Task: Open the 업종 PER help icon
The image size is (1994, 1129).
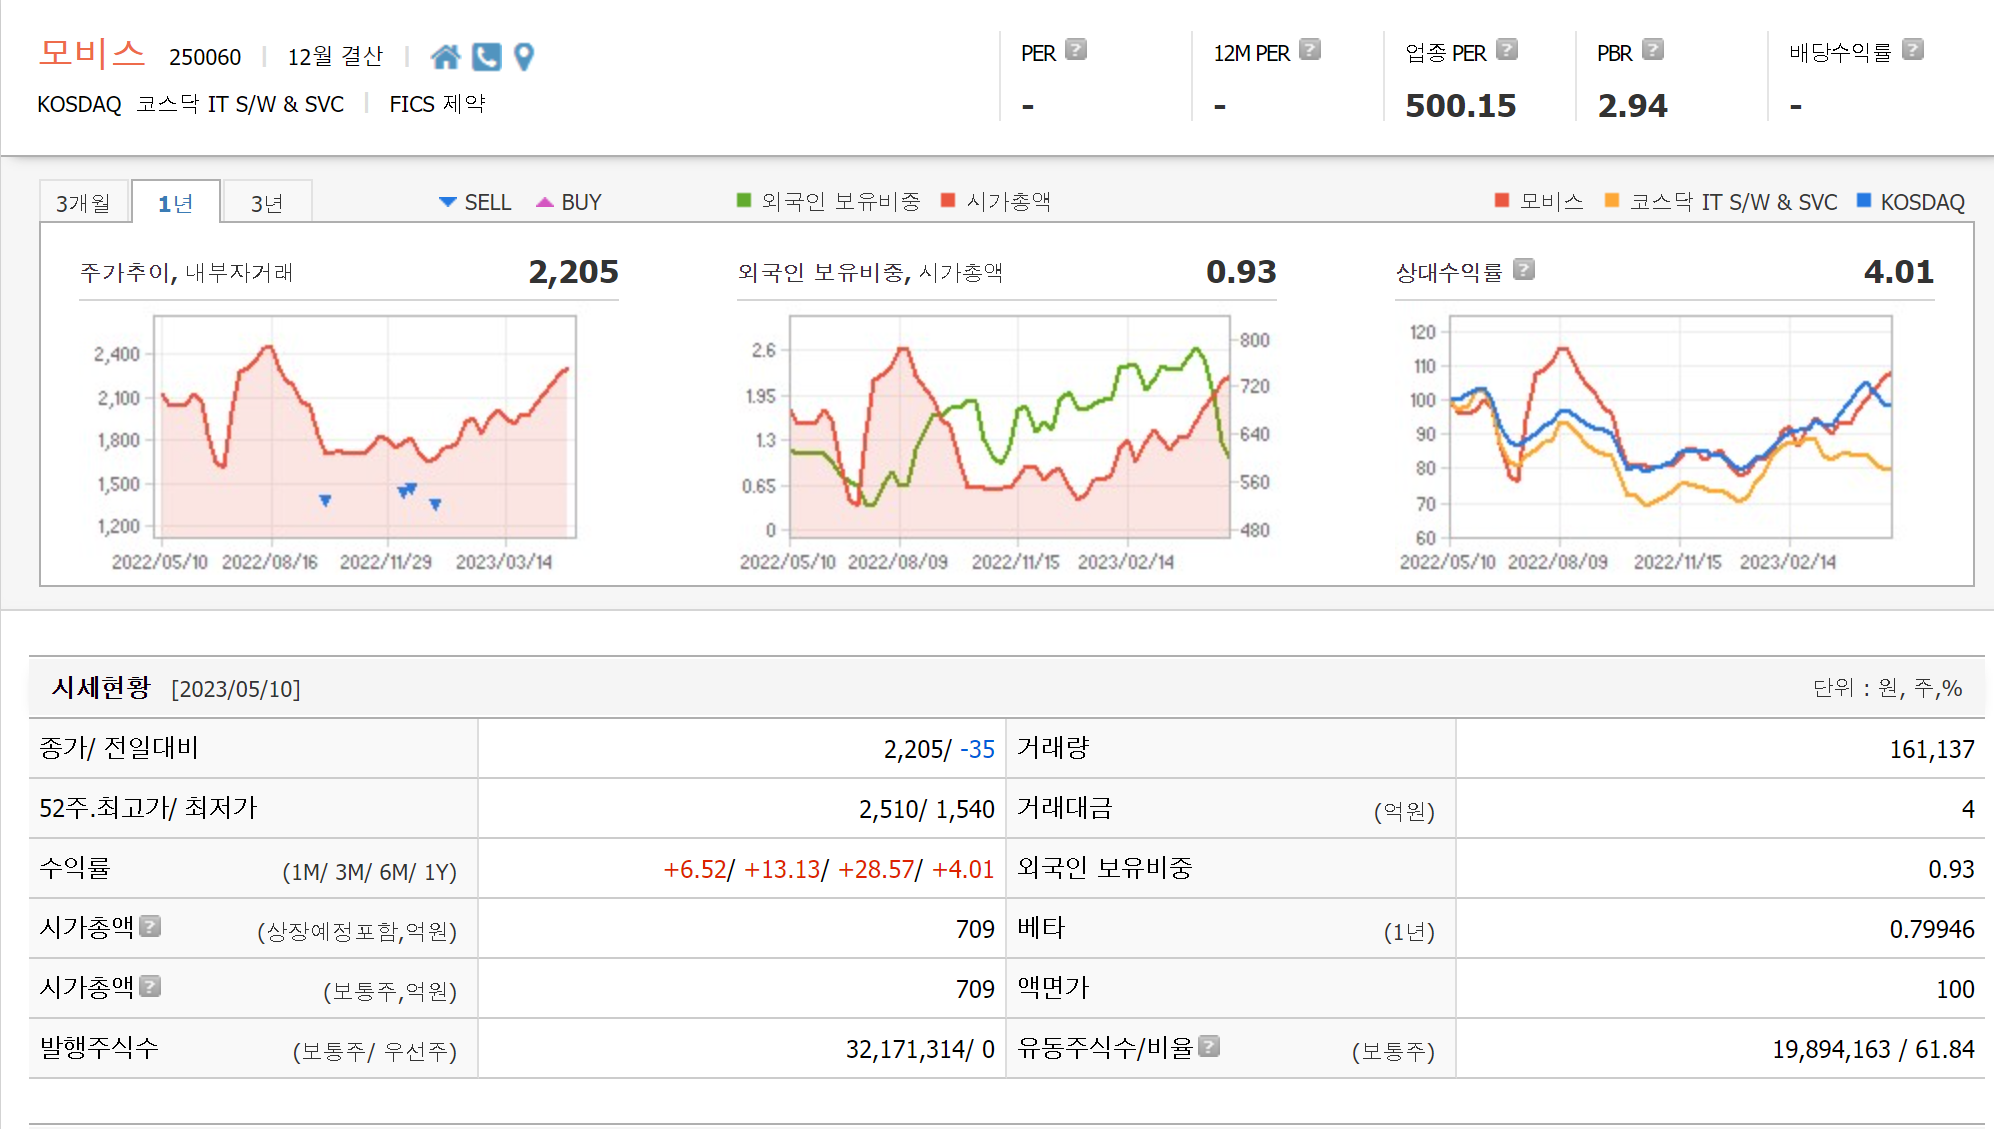Action: [1507, 50]
